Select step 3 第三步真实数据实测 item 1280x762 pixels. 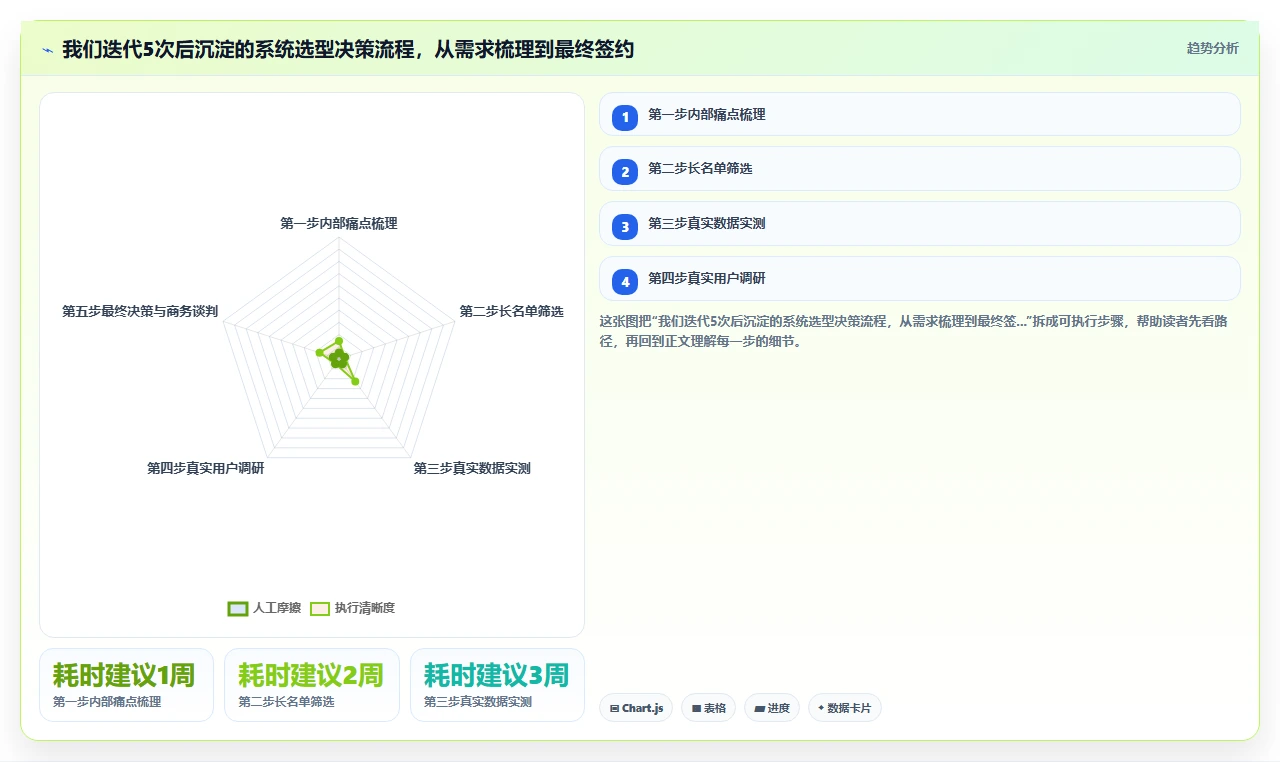coord(919,224)
